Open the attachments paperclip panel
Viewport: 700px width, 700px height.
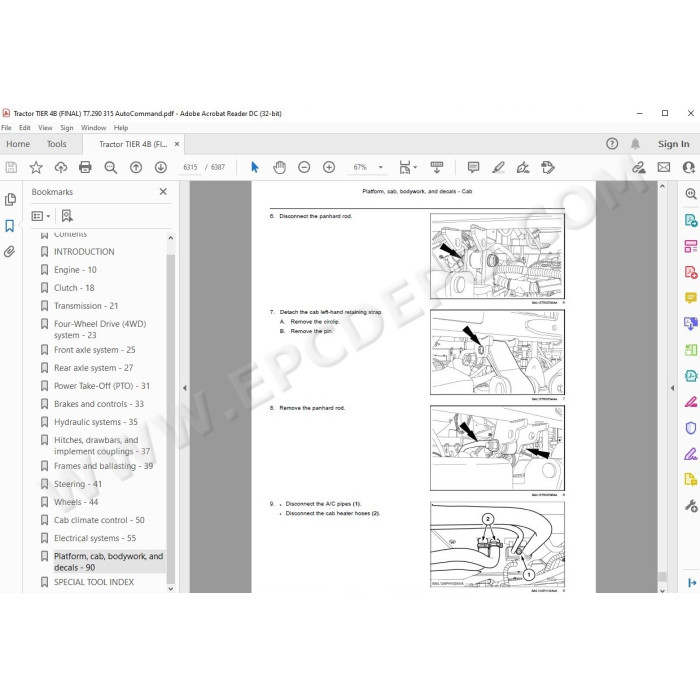9,251
